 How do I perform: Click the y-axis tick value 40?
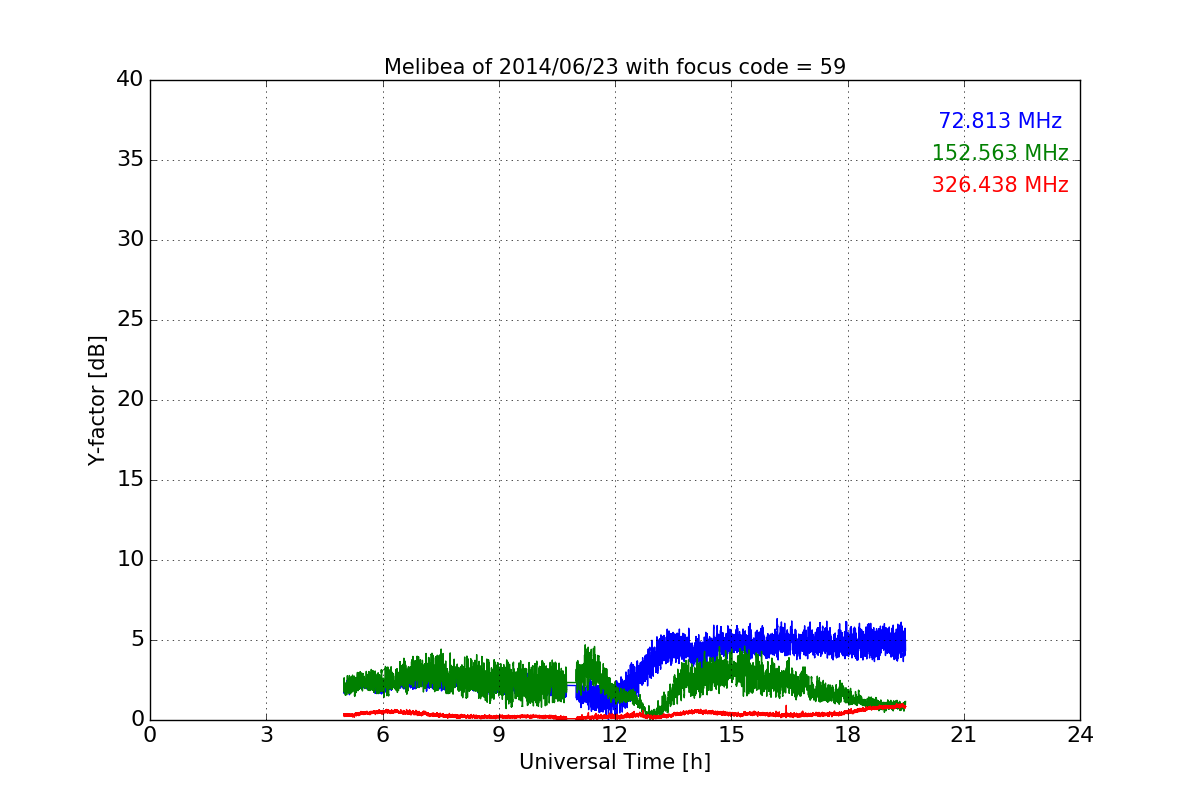click(x=130, y=80)
